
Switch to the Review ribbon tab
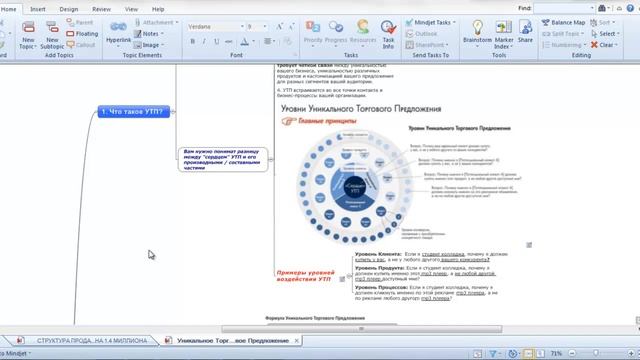101,9
